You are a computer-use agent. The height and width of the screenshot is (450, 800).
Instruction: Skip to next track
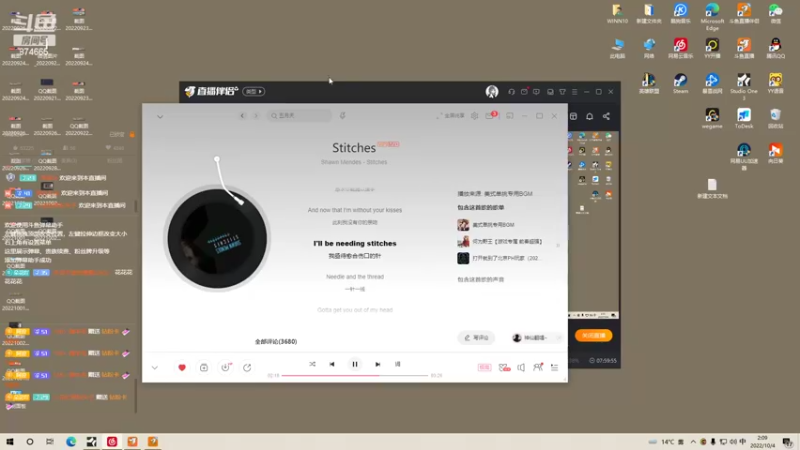[x=378, y=364]
